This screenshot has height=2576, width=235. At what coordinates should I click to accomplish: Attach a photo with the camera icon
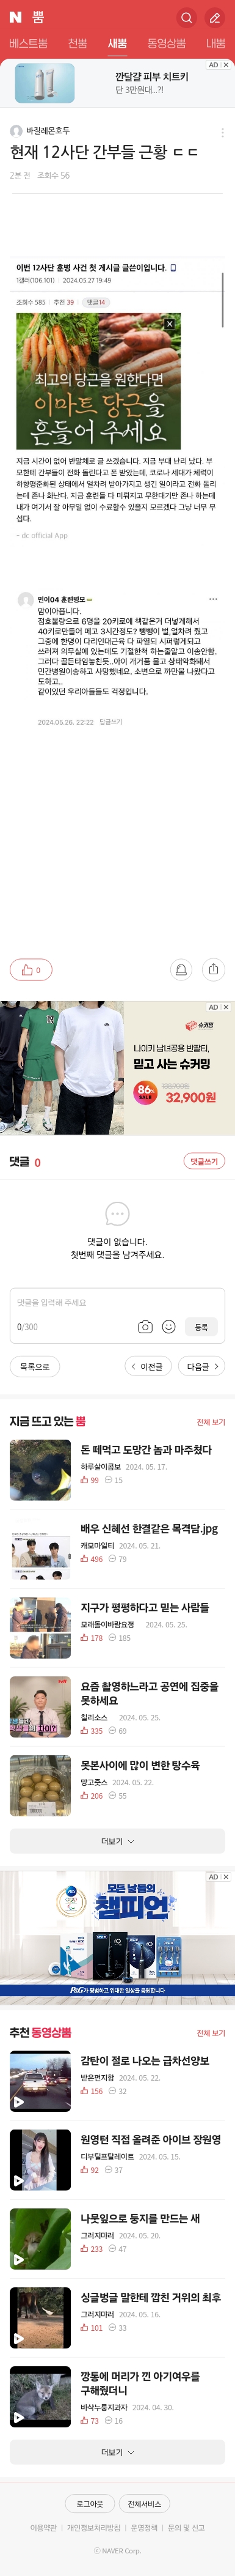click(145, 1327)
